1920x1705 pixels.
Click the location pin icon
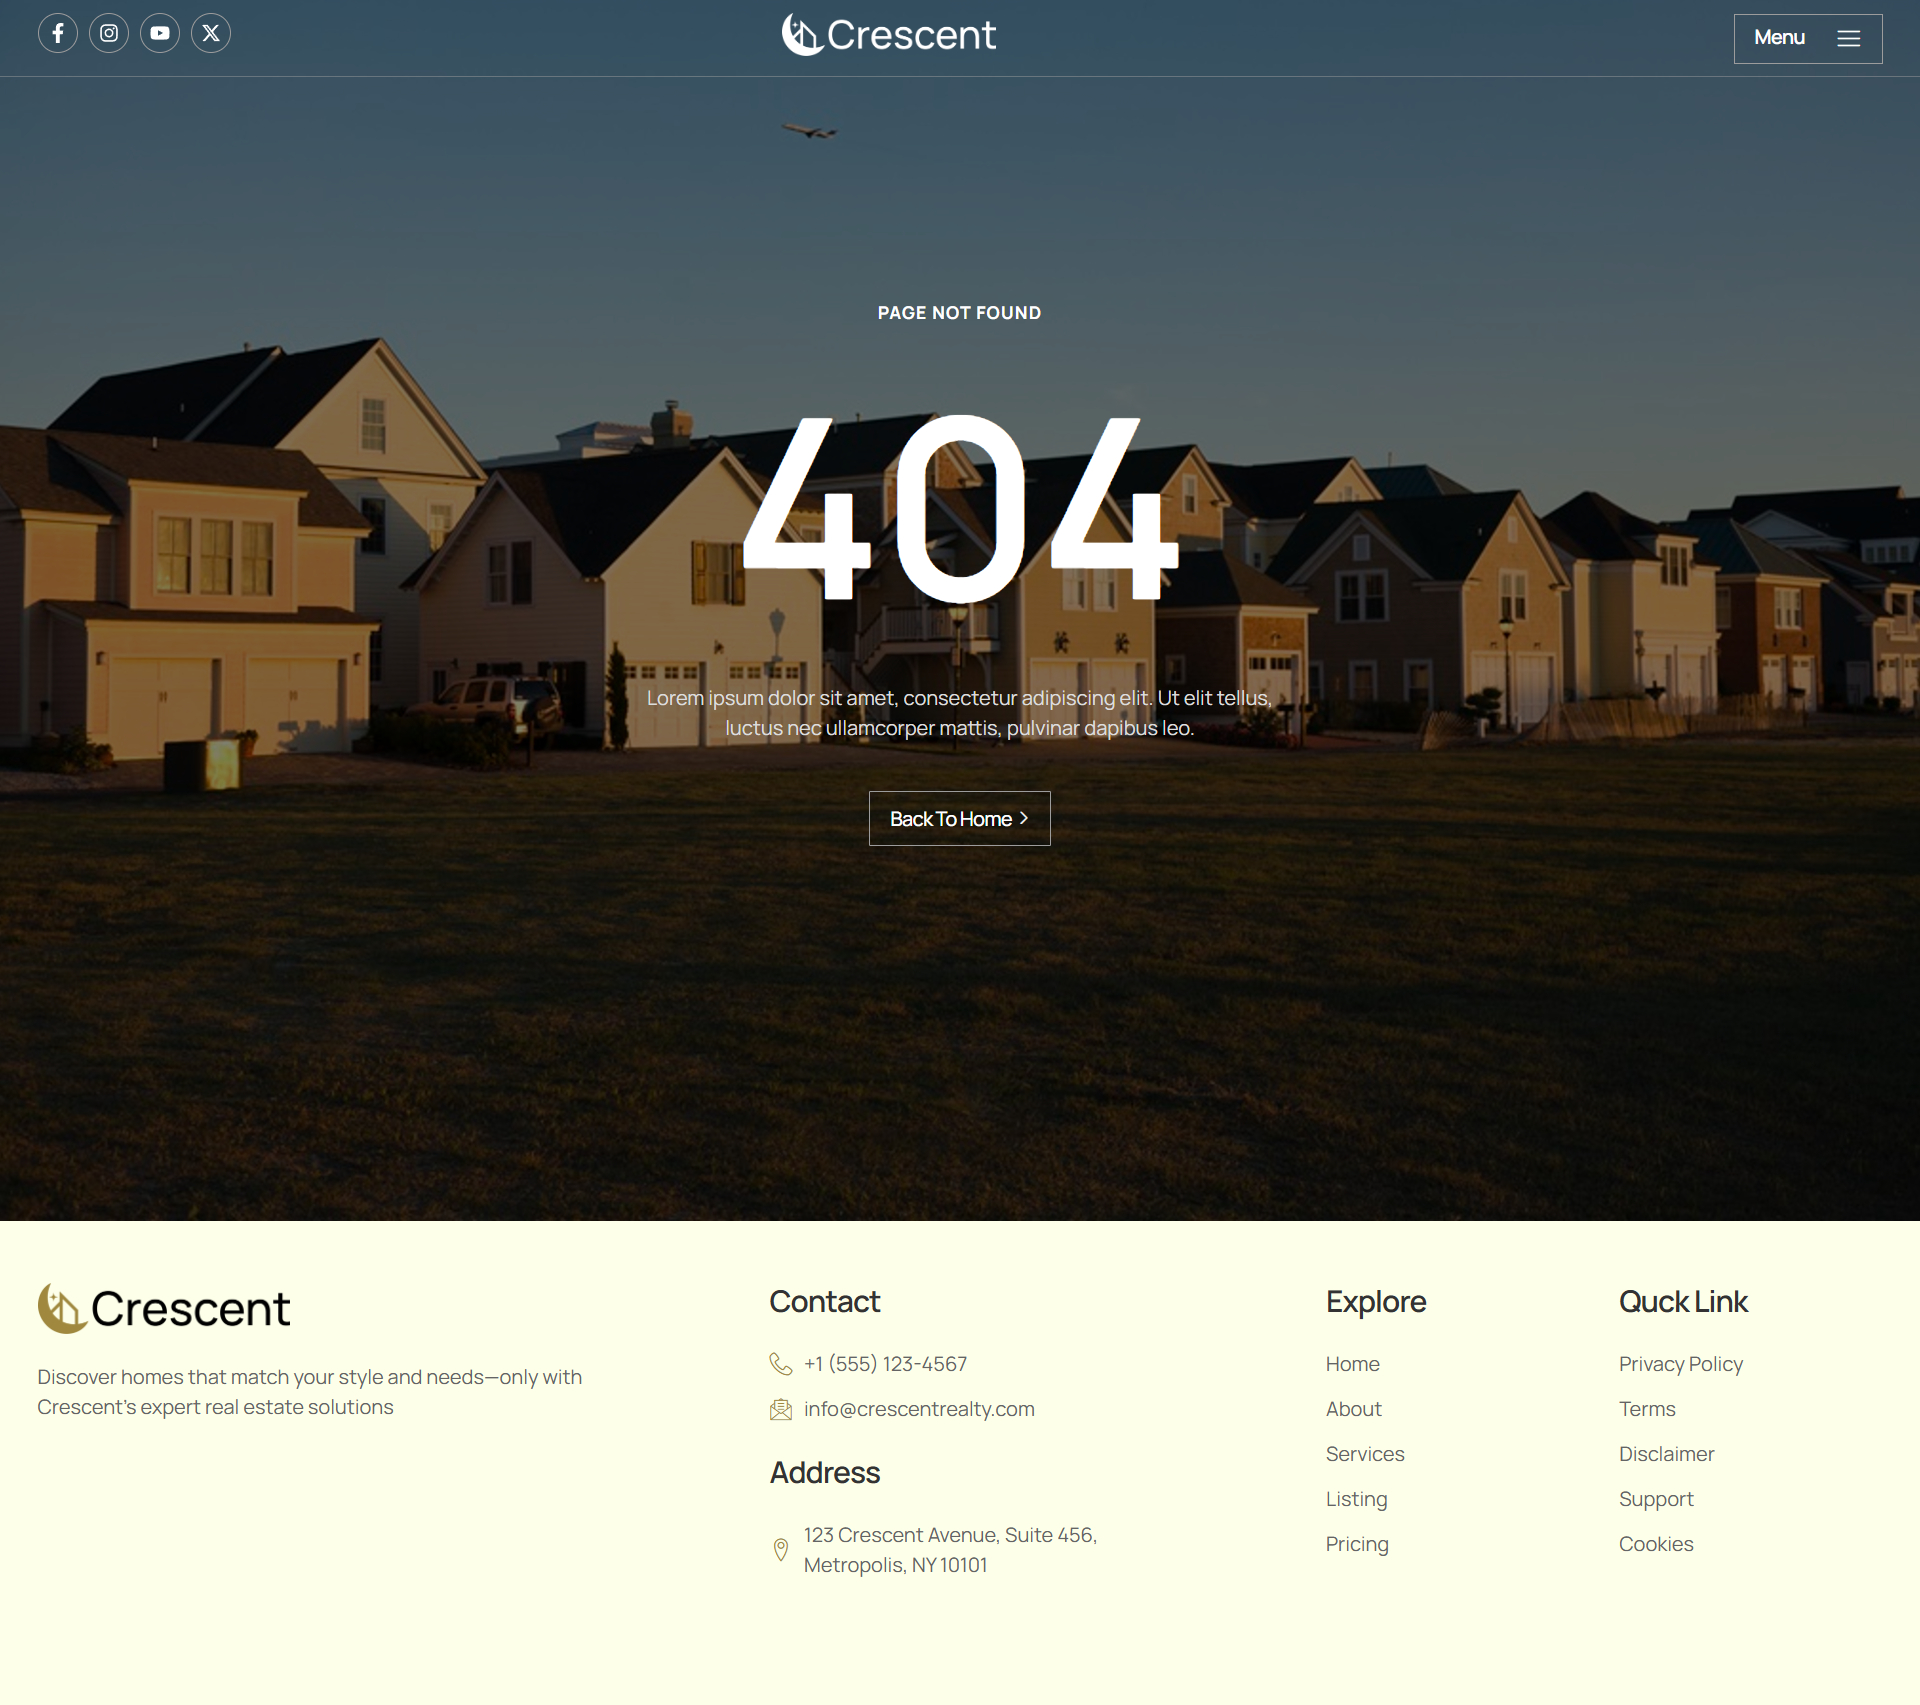point(781,1549)
